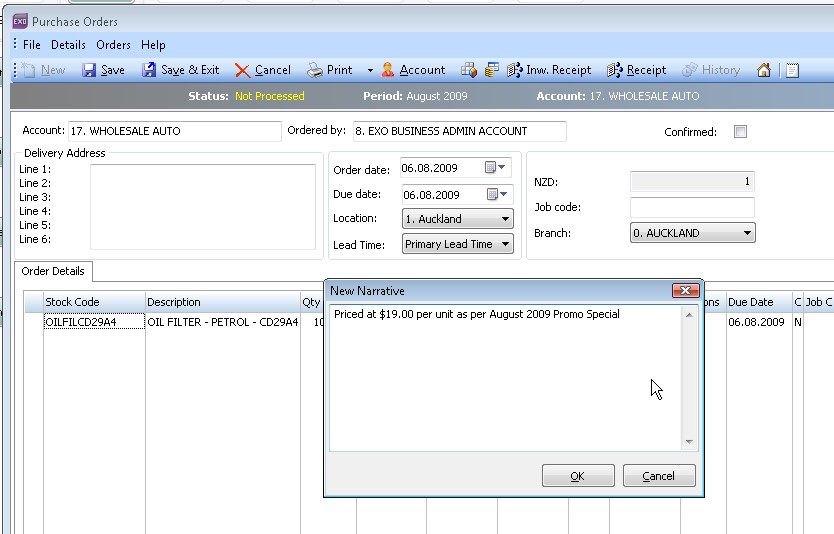The width and height of the screenshot is (834, 534).
Task: Print the purchase order
Action: click(330, 70)
